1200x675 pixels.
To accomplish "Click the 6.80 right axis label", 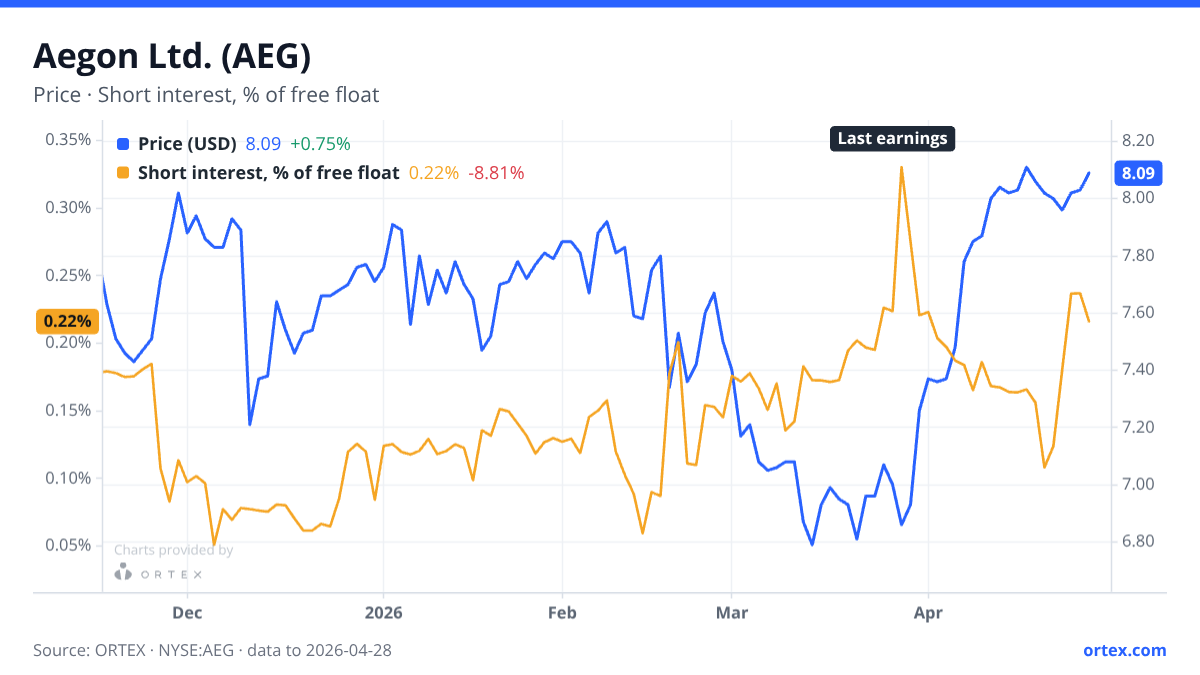I will coord(1138,541).
